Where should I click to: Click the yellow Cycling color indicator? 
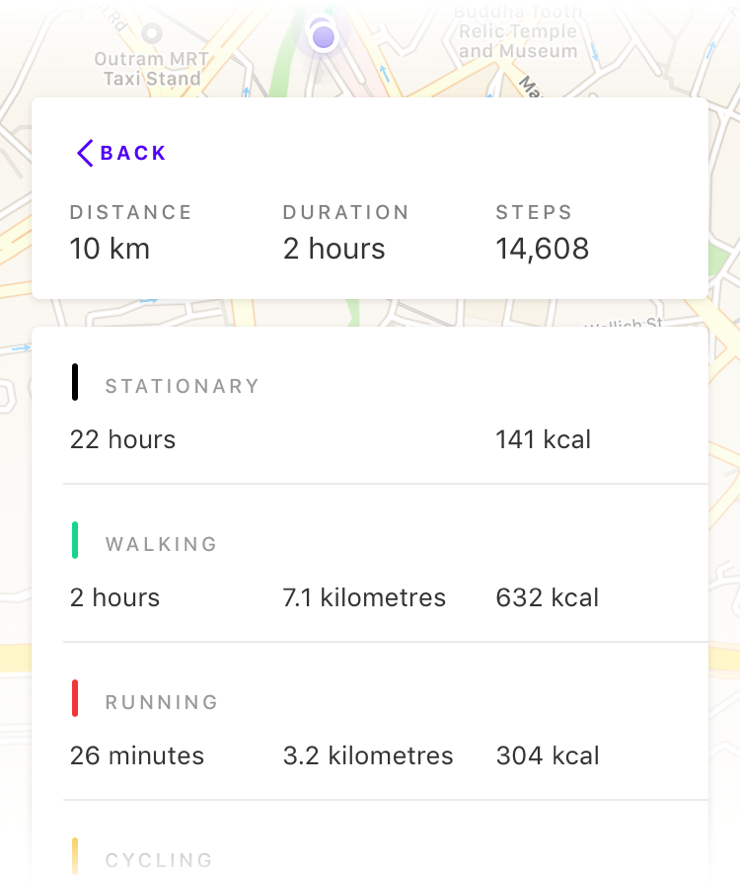coord(75,856)
